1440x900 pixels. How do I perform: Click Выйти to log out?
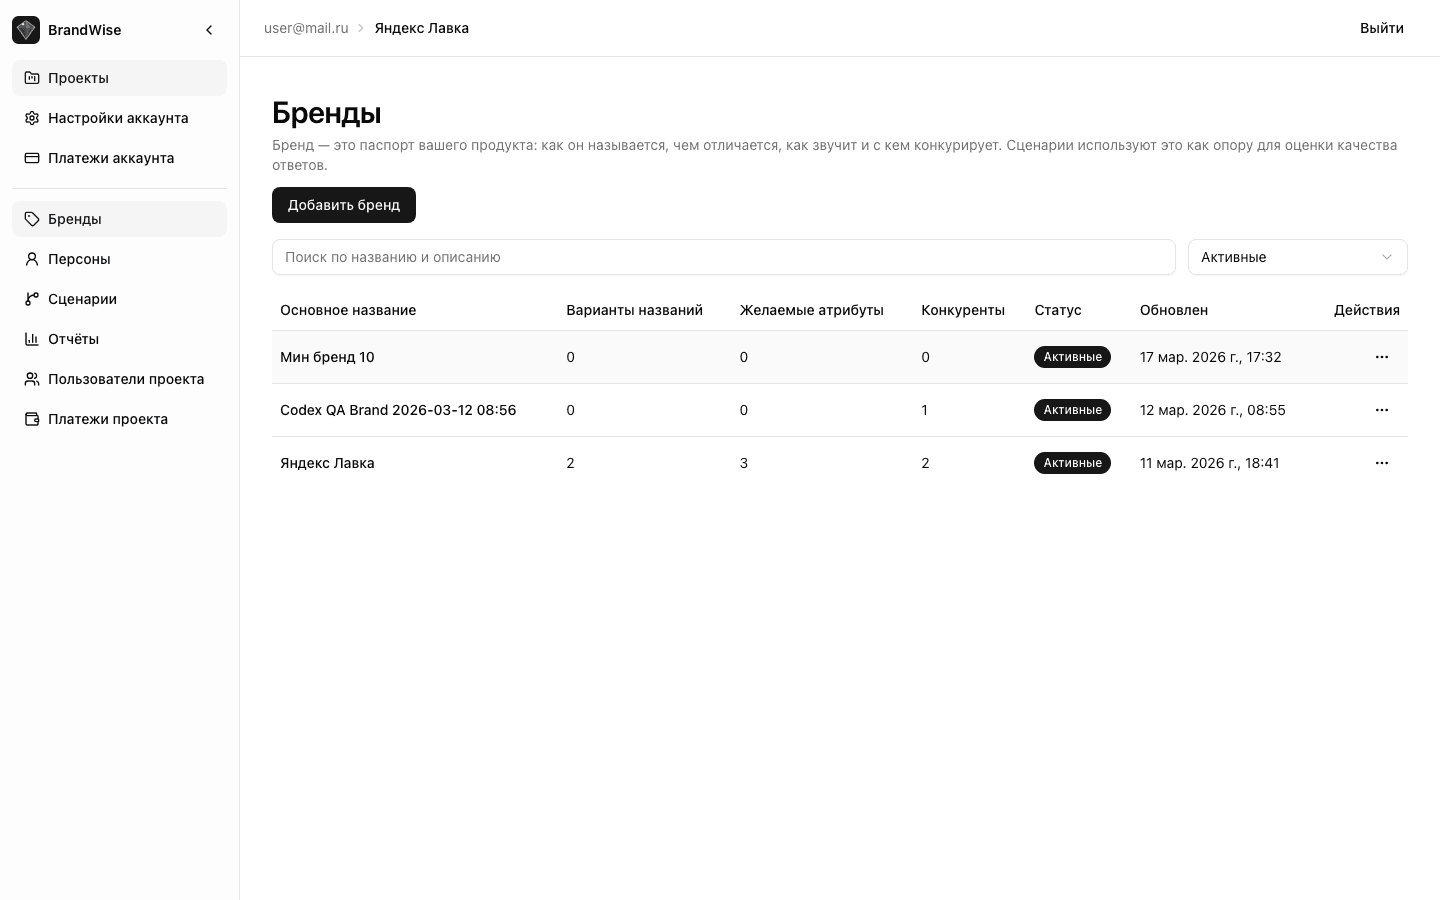click(1382, 28)
